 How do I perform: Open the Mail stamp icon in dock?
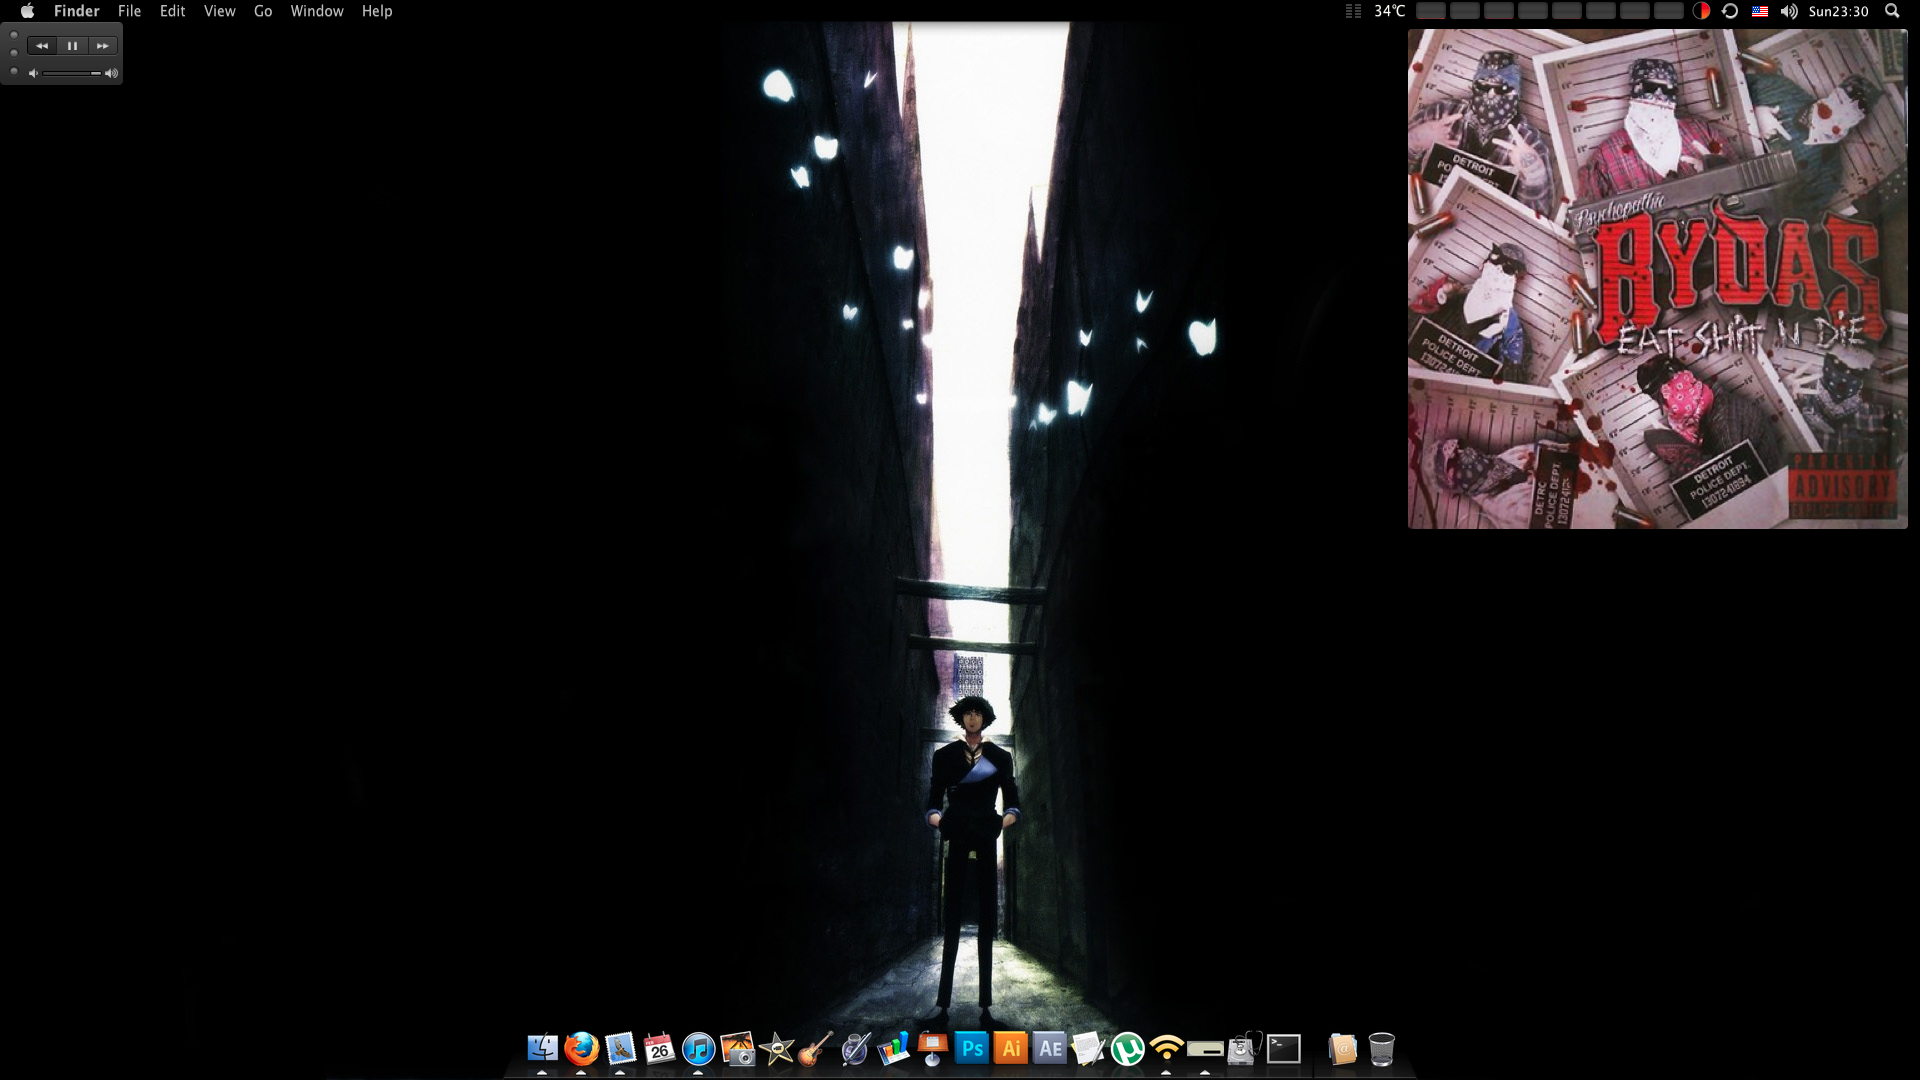(x=620, y=1048)
